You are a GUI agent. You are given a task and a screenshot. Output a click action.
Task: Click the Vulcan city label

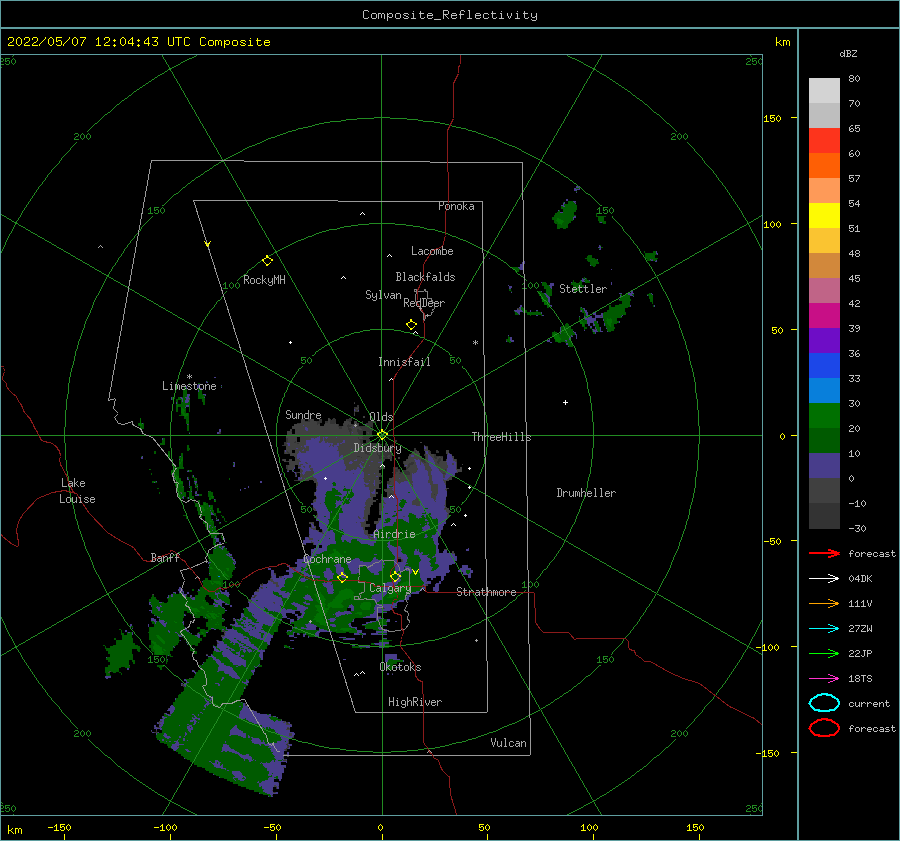point(509,743)
